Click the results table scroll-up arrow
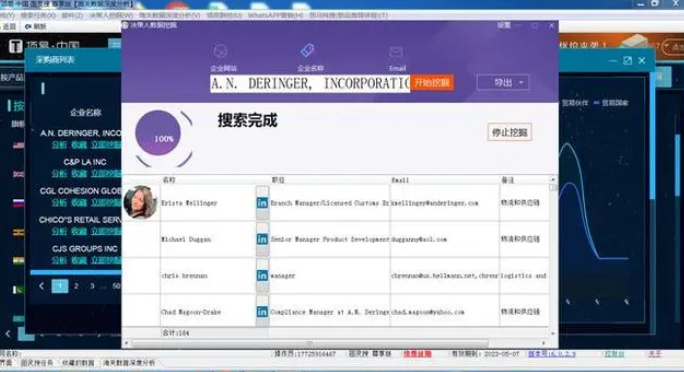The width and height of the screenshot is (684, 372). point(553,179)
